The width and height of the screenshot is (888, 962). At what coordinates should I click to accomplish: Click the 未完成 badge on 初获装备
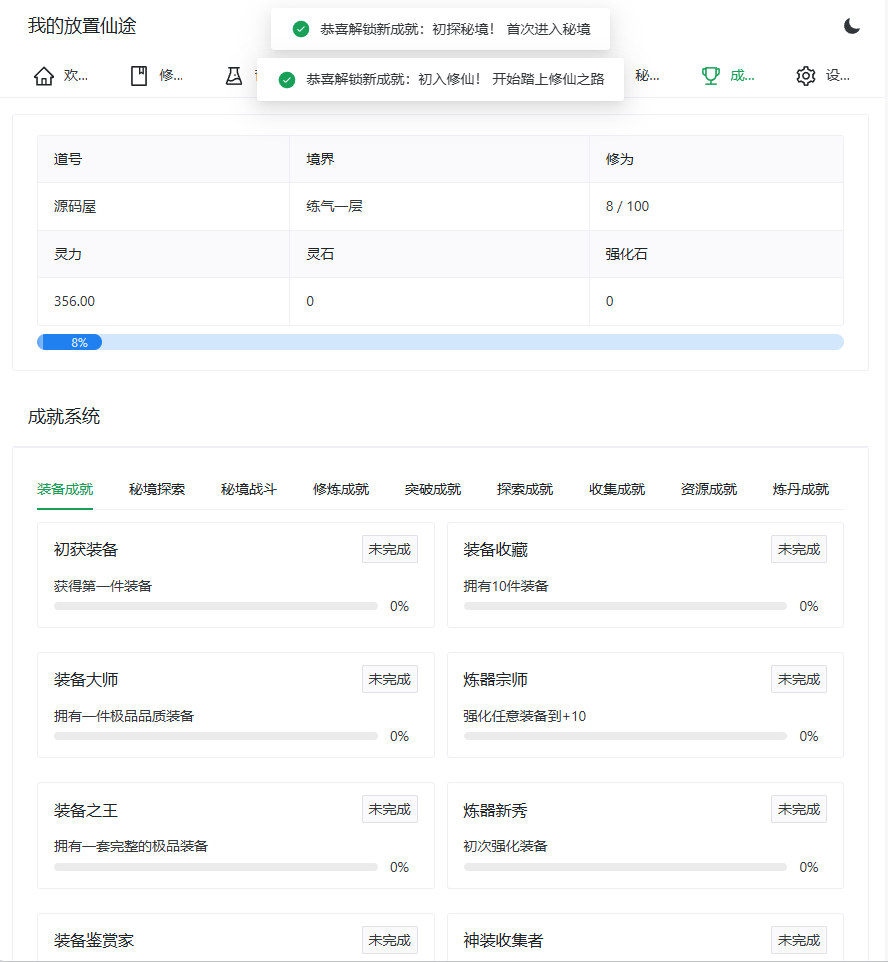point(389,548)
